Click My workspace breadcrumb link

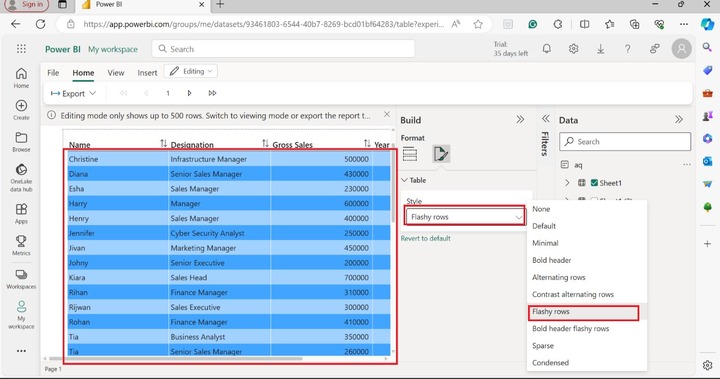pyautogui.click(x=113, y=49)
